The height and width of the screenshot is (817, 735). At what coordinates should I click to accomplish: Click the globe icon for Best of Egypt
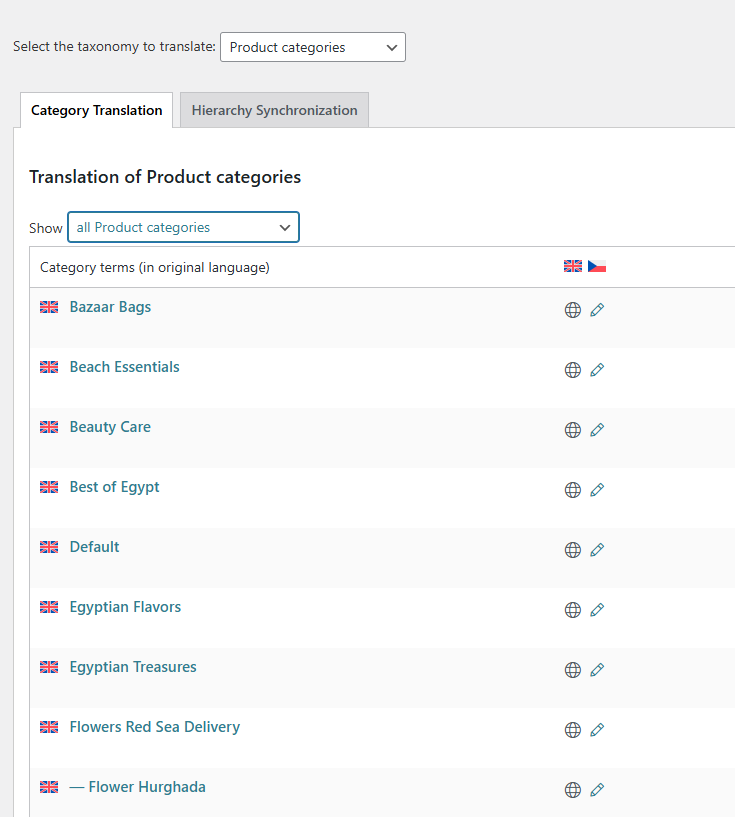[x=573, y=490]
